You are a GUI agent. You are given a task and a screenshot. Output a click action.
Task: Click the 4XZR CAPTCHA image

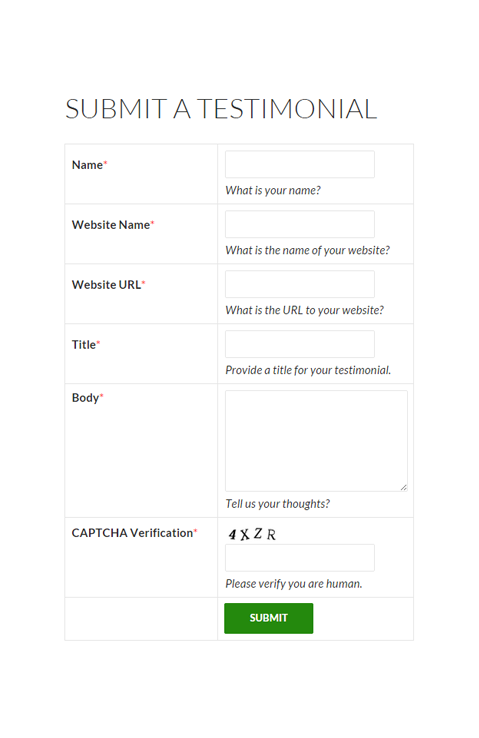pos(252,534)
